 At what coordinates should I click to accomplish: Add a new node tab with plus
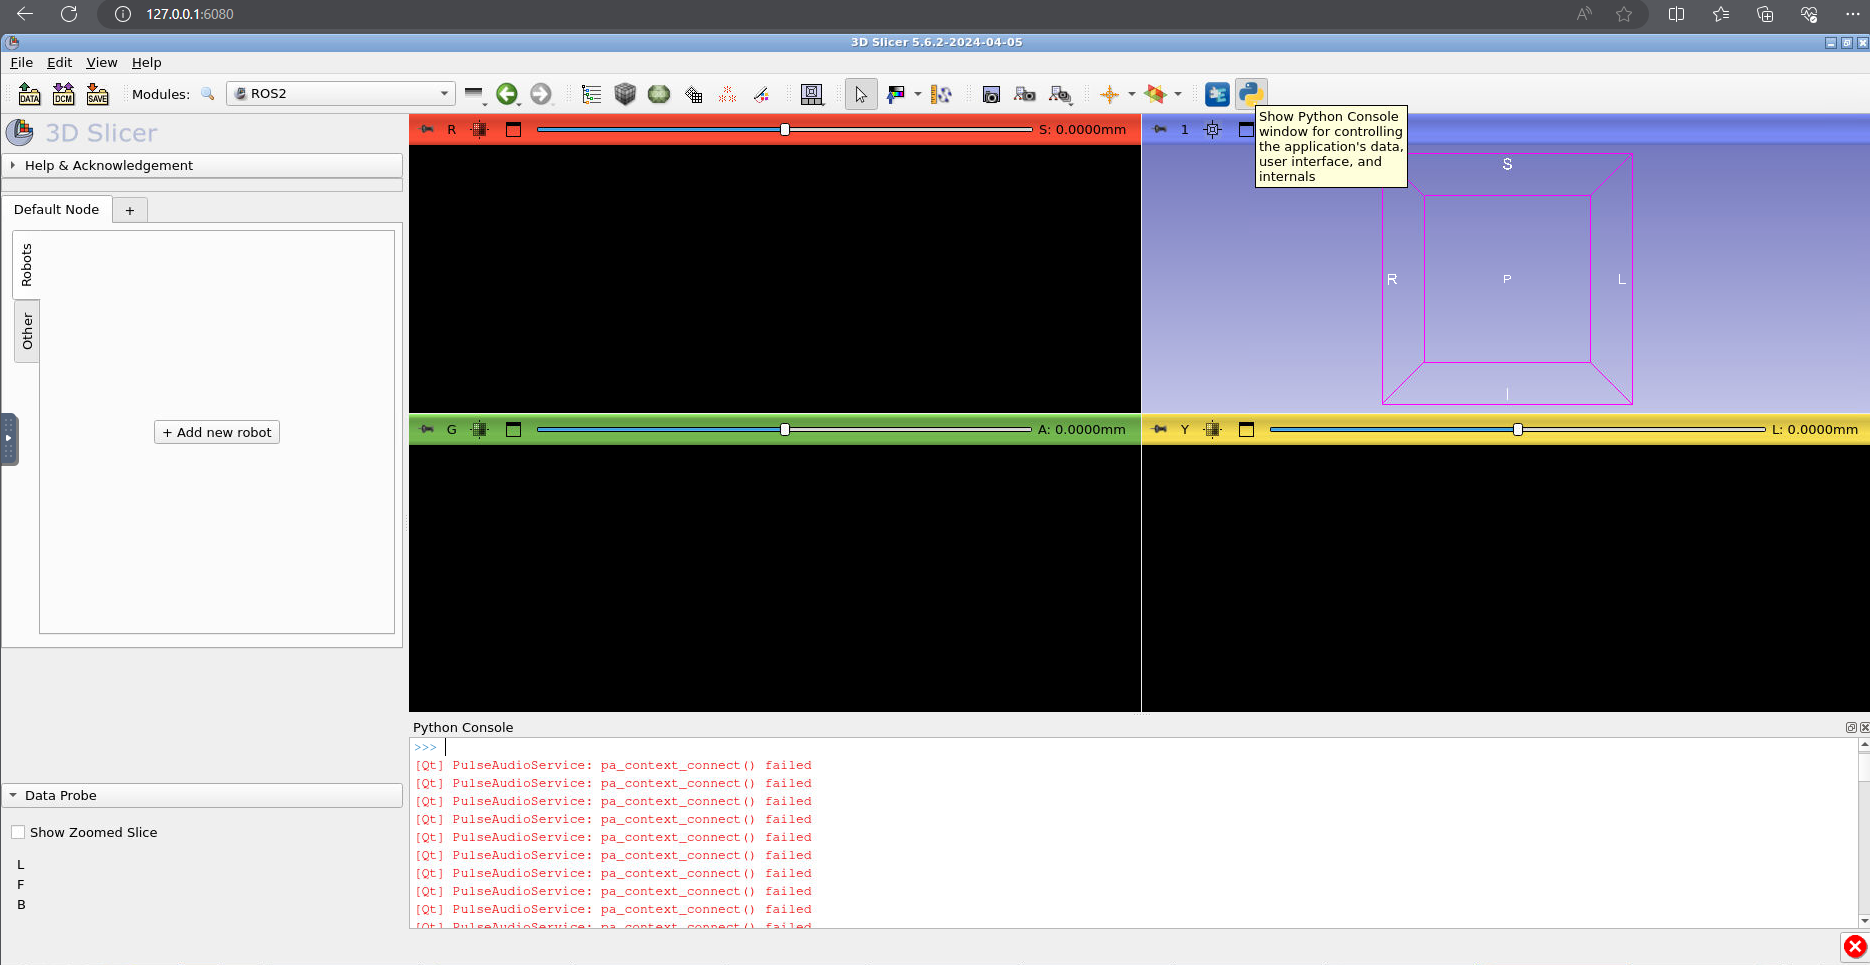(130, 210)
